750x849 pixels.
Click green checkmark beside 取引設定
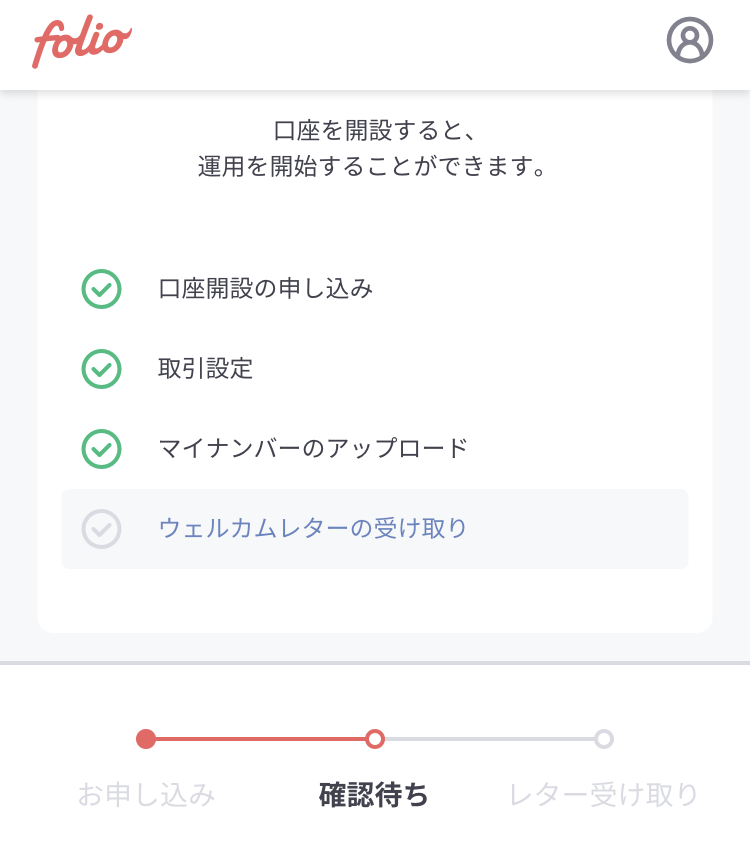tap(101, 369)
